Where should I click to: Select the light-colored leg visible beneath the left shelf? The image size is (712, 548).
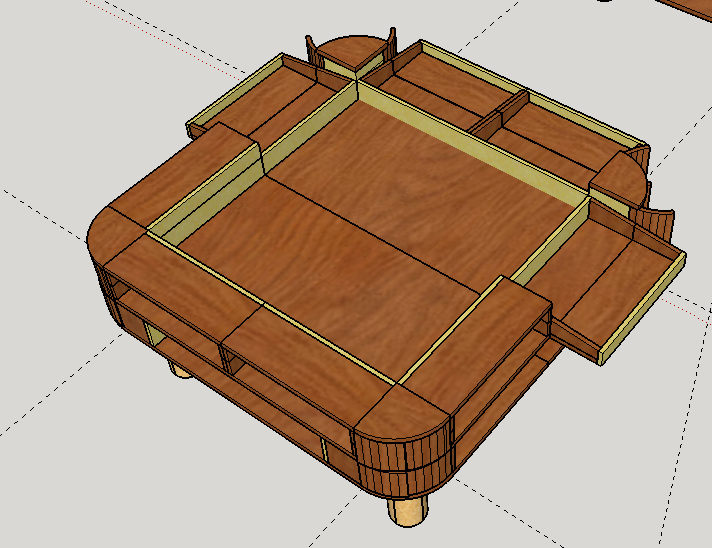[181, 370]
